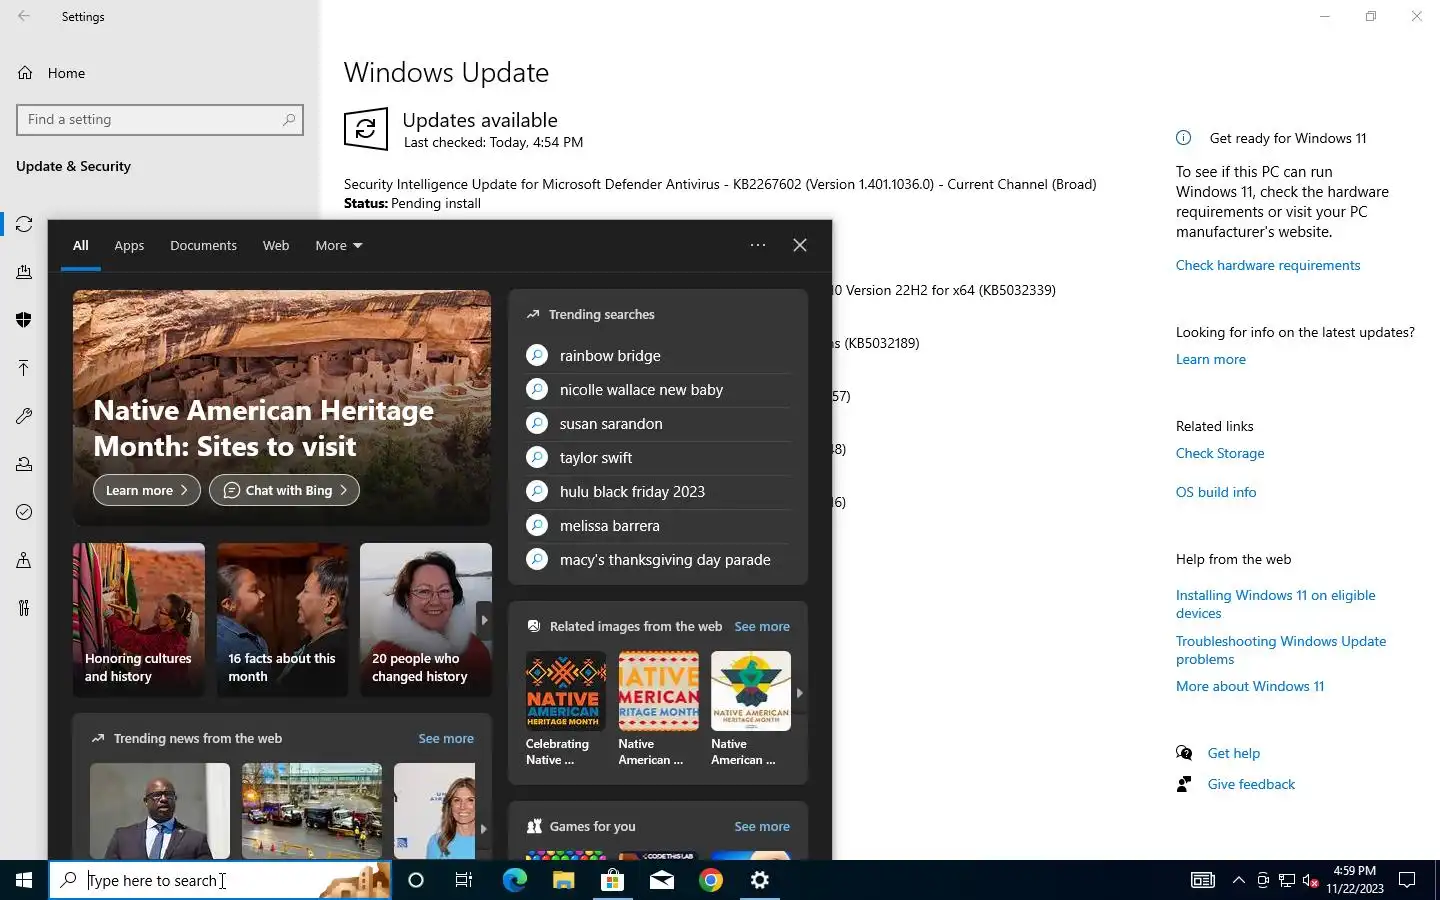Image resolution: width=1440 pixels, height=900 pixels.
Task: Open network status tray icon
Action: click(1287, 880)
